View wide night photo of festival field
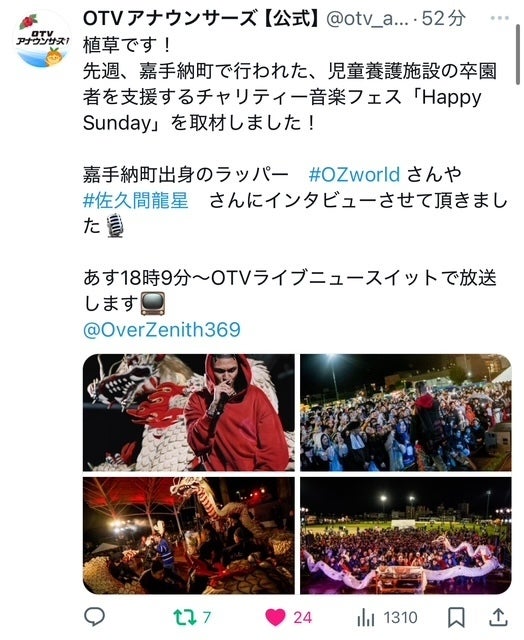524x640 pixels. click(x=406, y=536)
